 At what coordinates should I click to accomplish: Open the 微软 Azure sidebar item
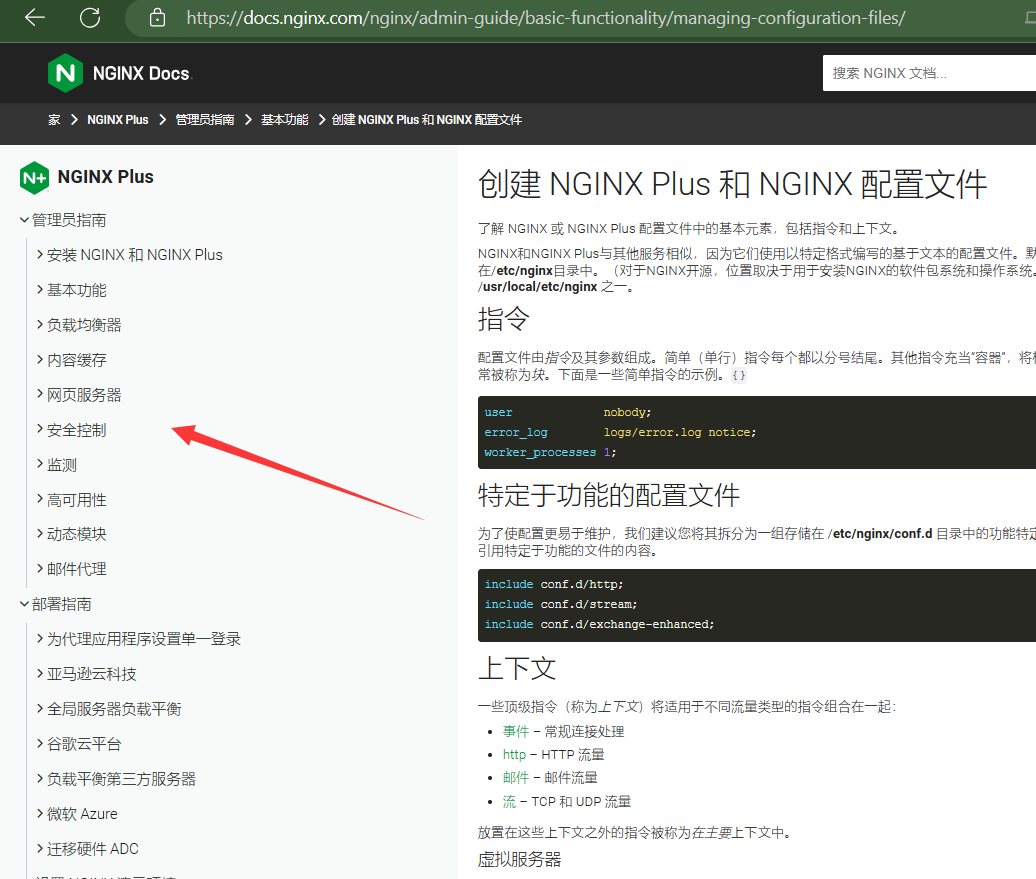pos(82,814)
